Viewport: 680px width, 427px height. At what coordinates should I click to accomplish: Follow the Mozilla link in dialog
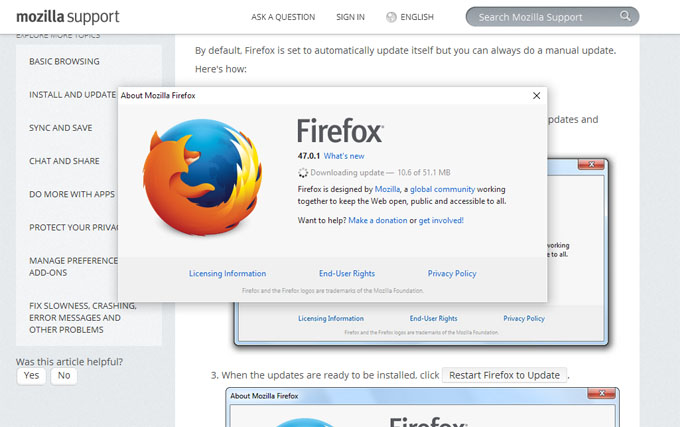point(387,189)
